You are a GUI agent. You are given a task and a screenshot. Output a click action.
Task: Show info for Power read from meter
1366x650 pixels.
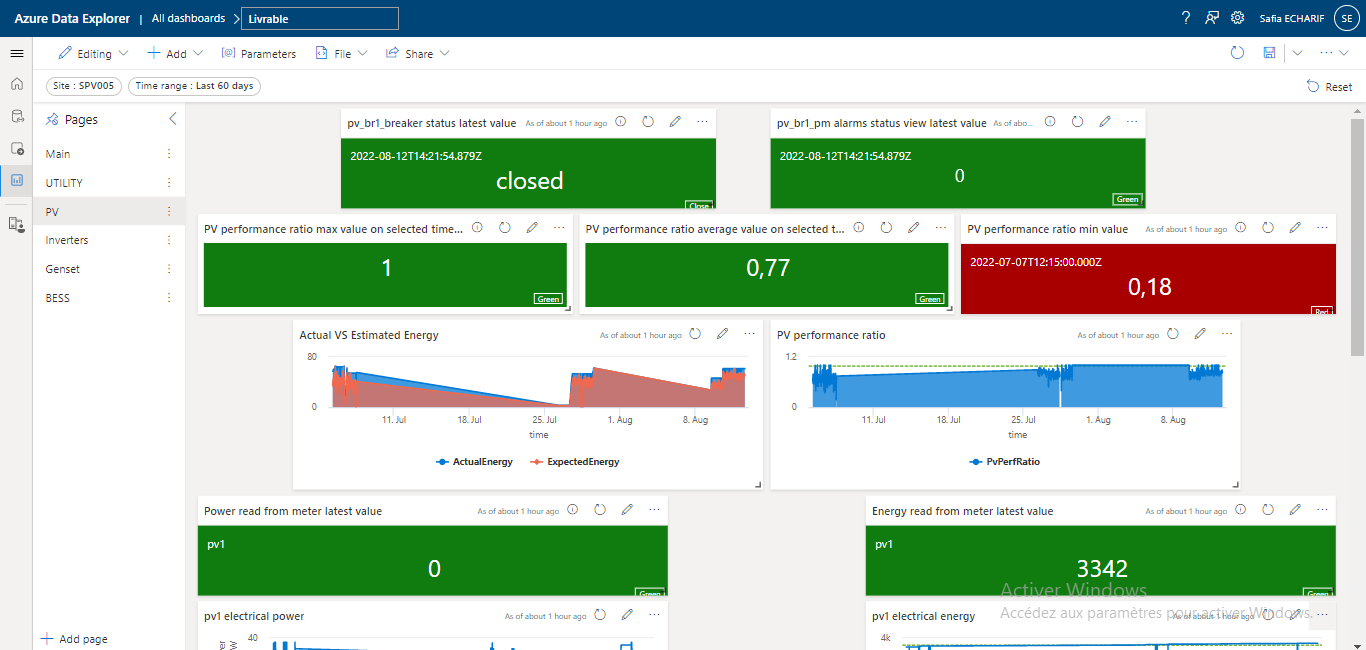coord(572,510)
